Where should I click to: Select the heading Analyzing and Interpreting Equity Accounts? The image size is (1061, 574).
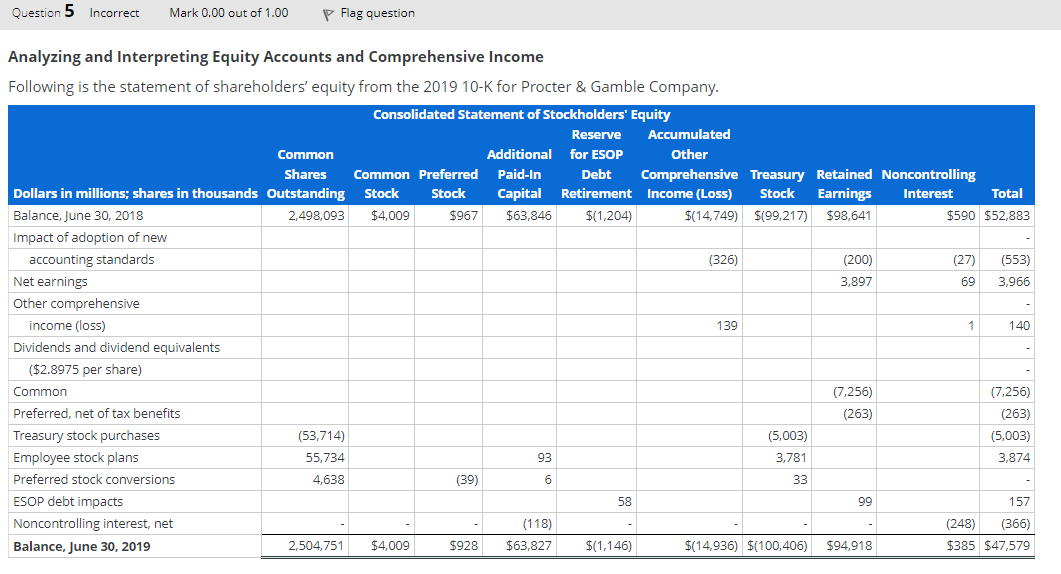click(x=276, y=56)
